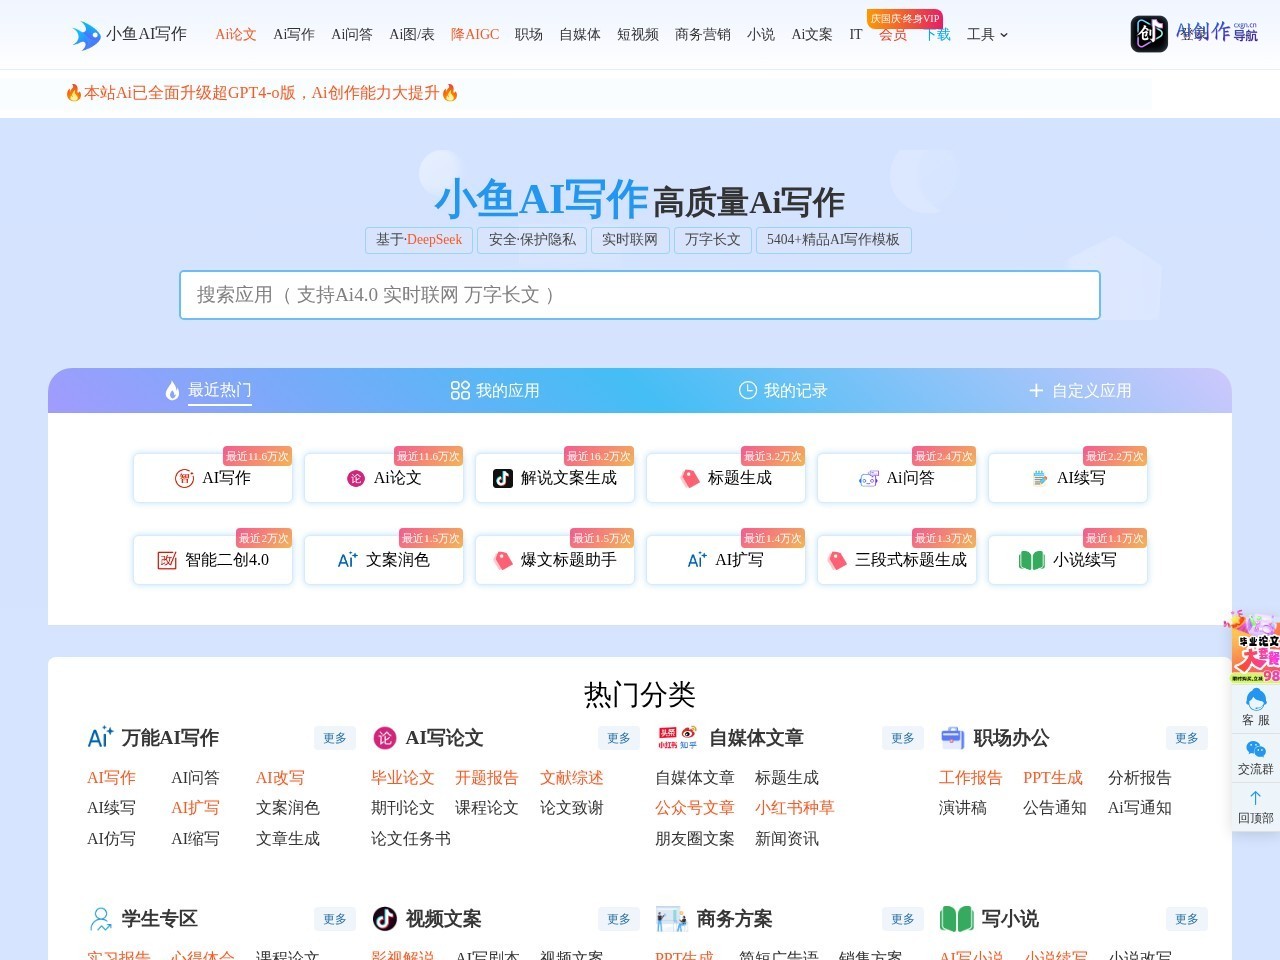Switch to the 最近热门 tab
Viewport: 1280px width, 960px height.
click(x=208, y=391)
